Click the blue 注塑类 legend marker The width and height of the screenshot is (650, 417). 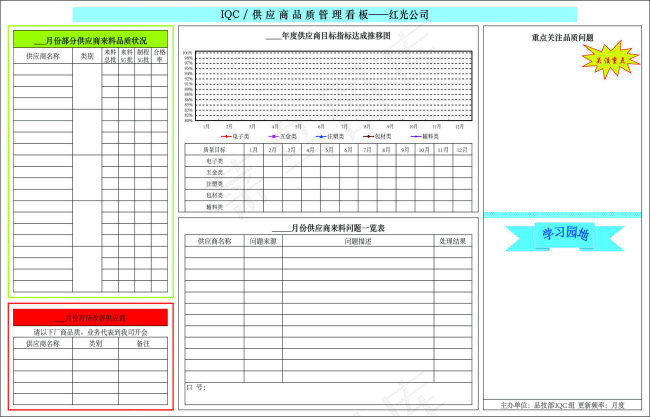pyautogui.click(x=321, y=136)
